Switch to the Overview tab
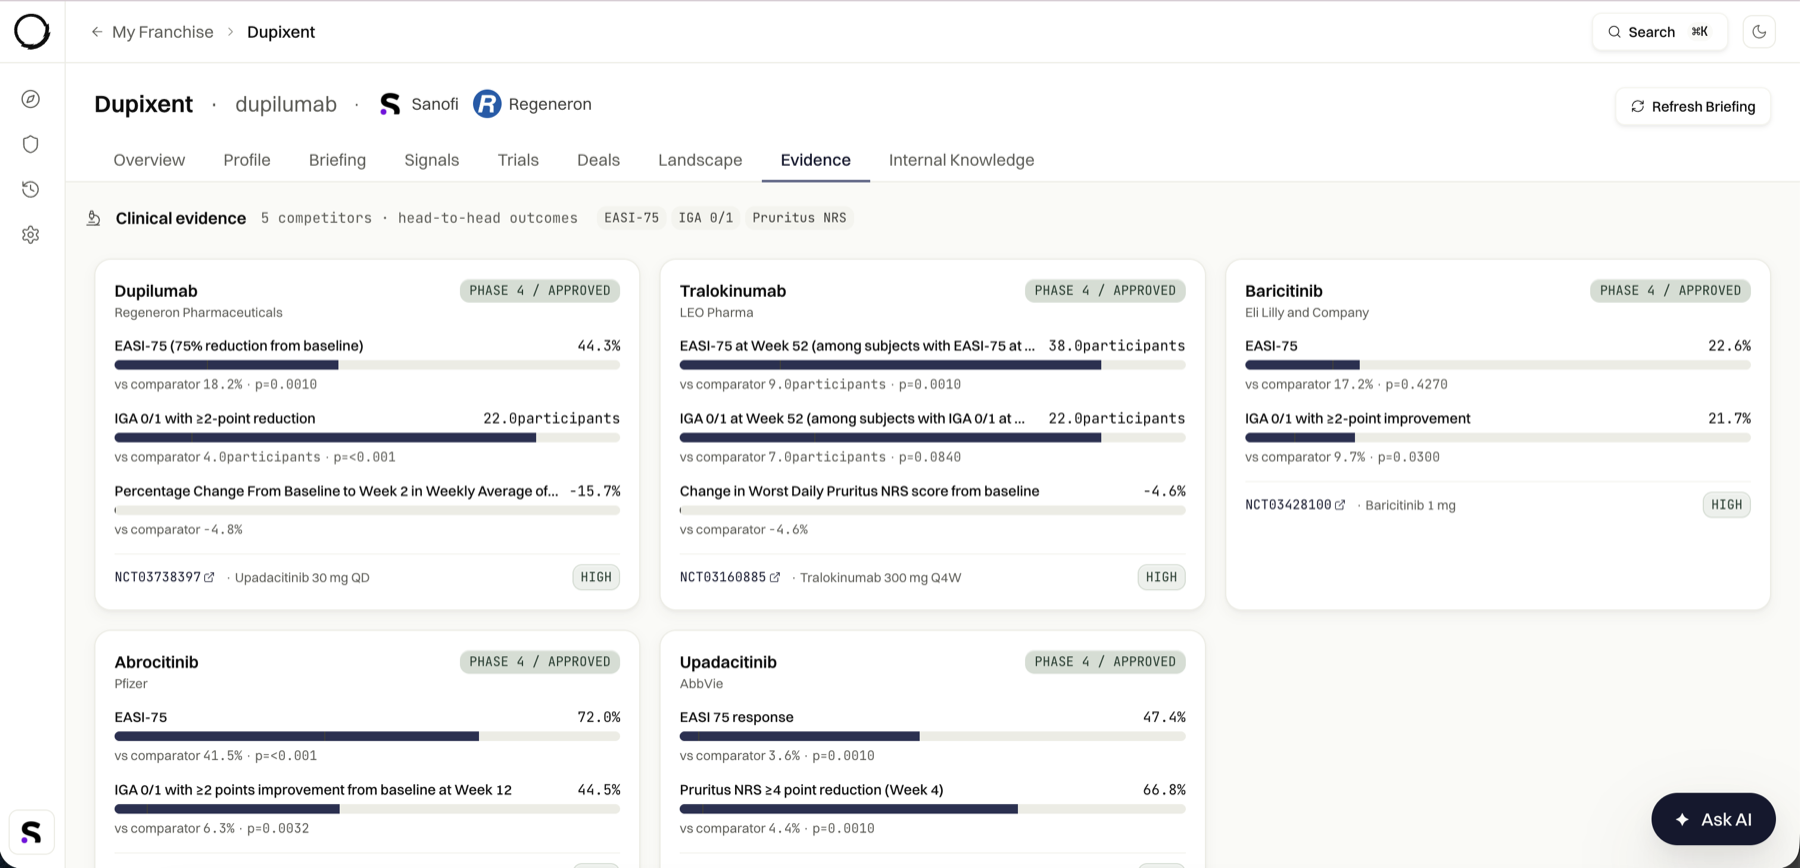The height and width of the screenshot is (868, 1800). click(x=149, y=160)
